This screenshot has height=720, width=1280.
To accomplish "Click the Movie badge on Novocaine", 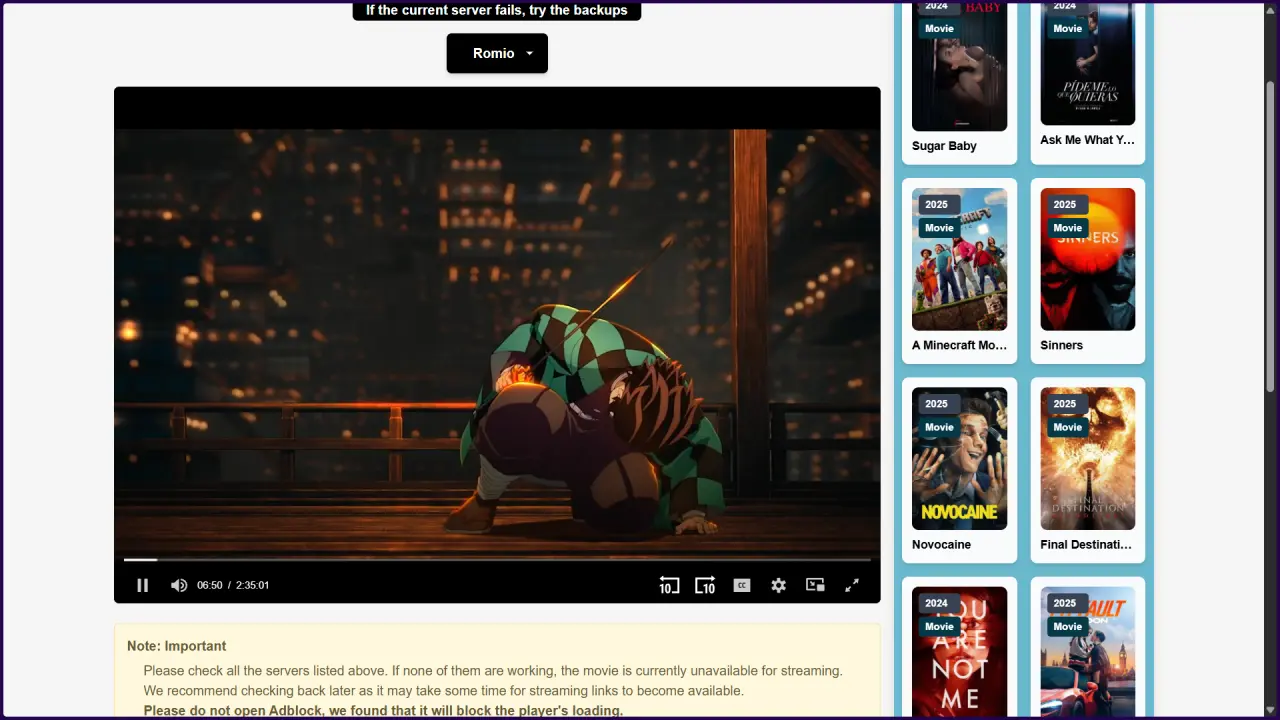I will tap(939, 427).
